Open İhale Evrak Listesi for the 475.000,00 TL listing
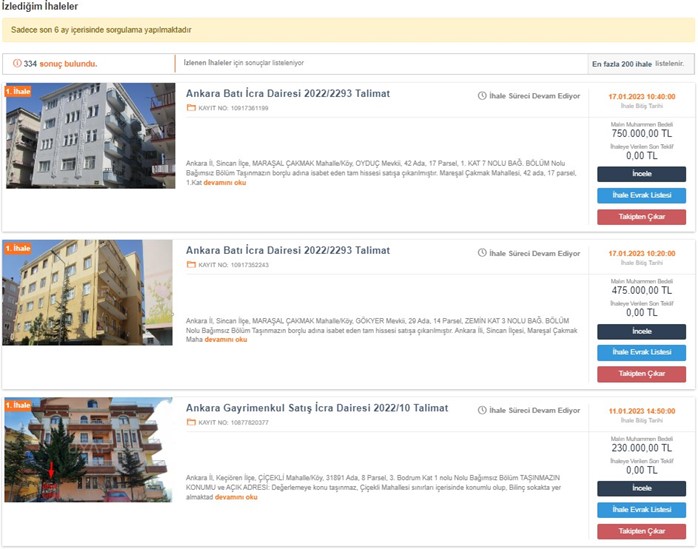 [x=641, y=352]
